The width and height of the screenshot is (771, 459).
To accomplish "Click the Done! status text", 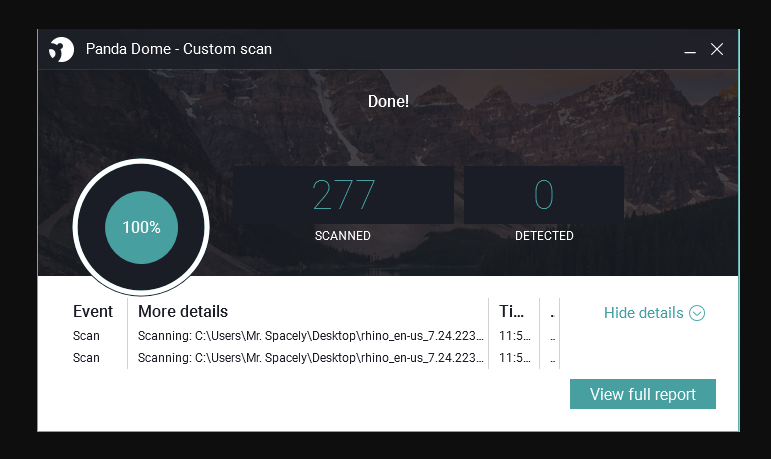I will pos(388,101).
